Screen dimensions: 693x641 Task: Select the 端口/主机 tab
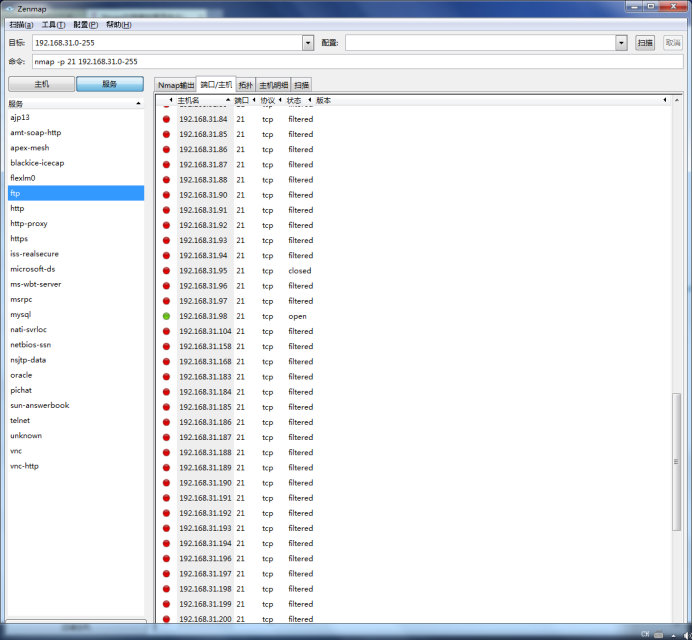(216, 84)
